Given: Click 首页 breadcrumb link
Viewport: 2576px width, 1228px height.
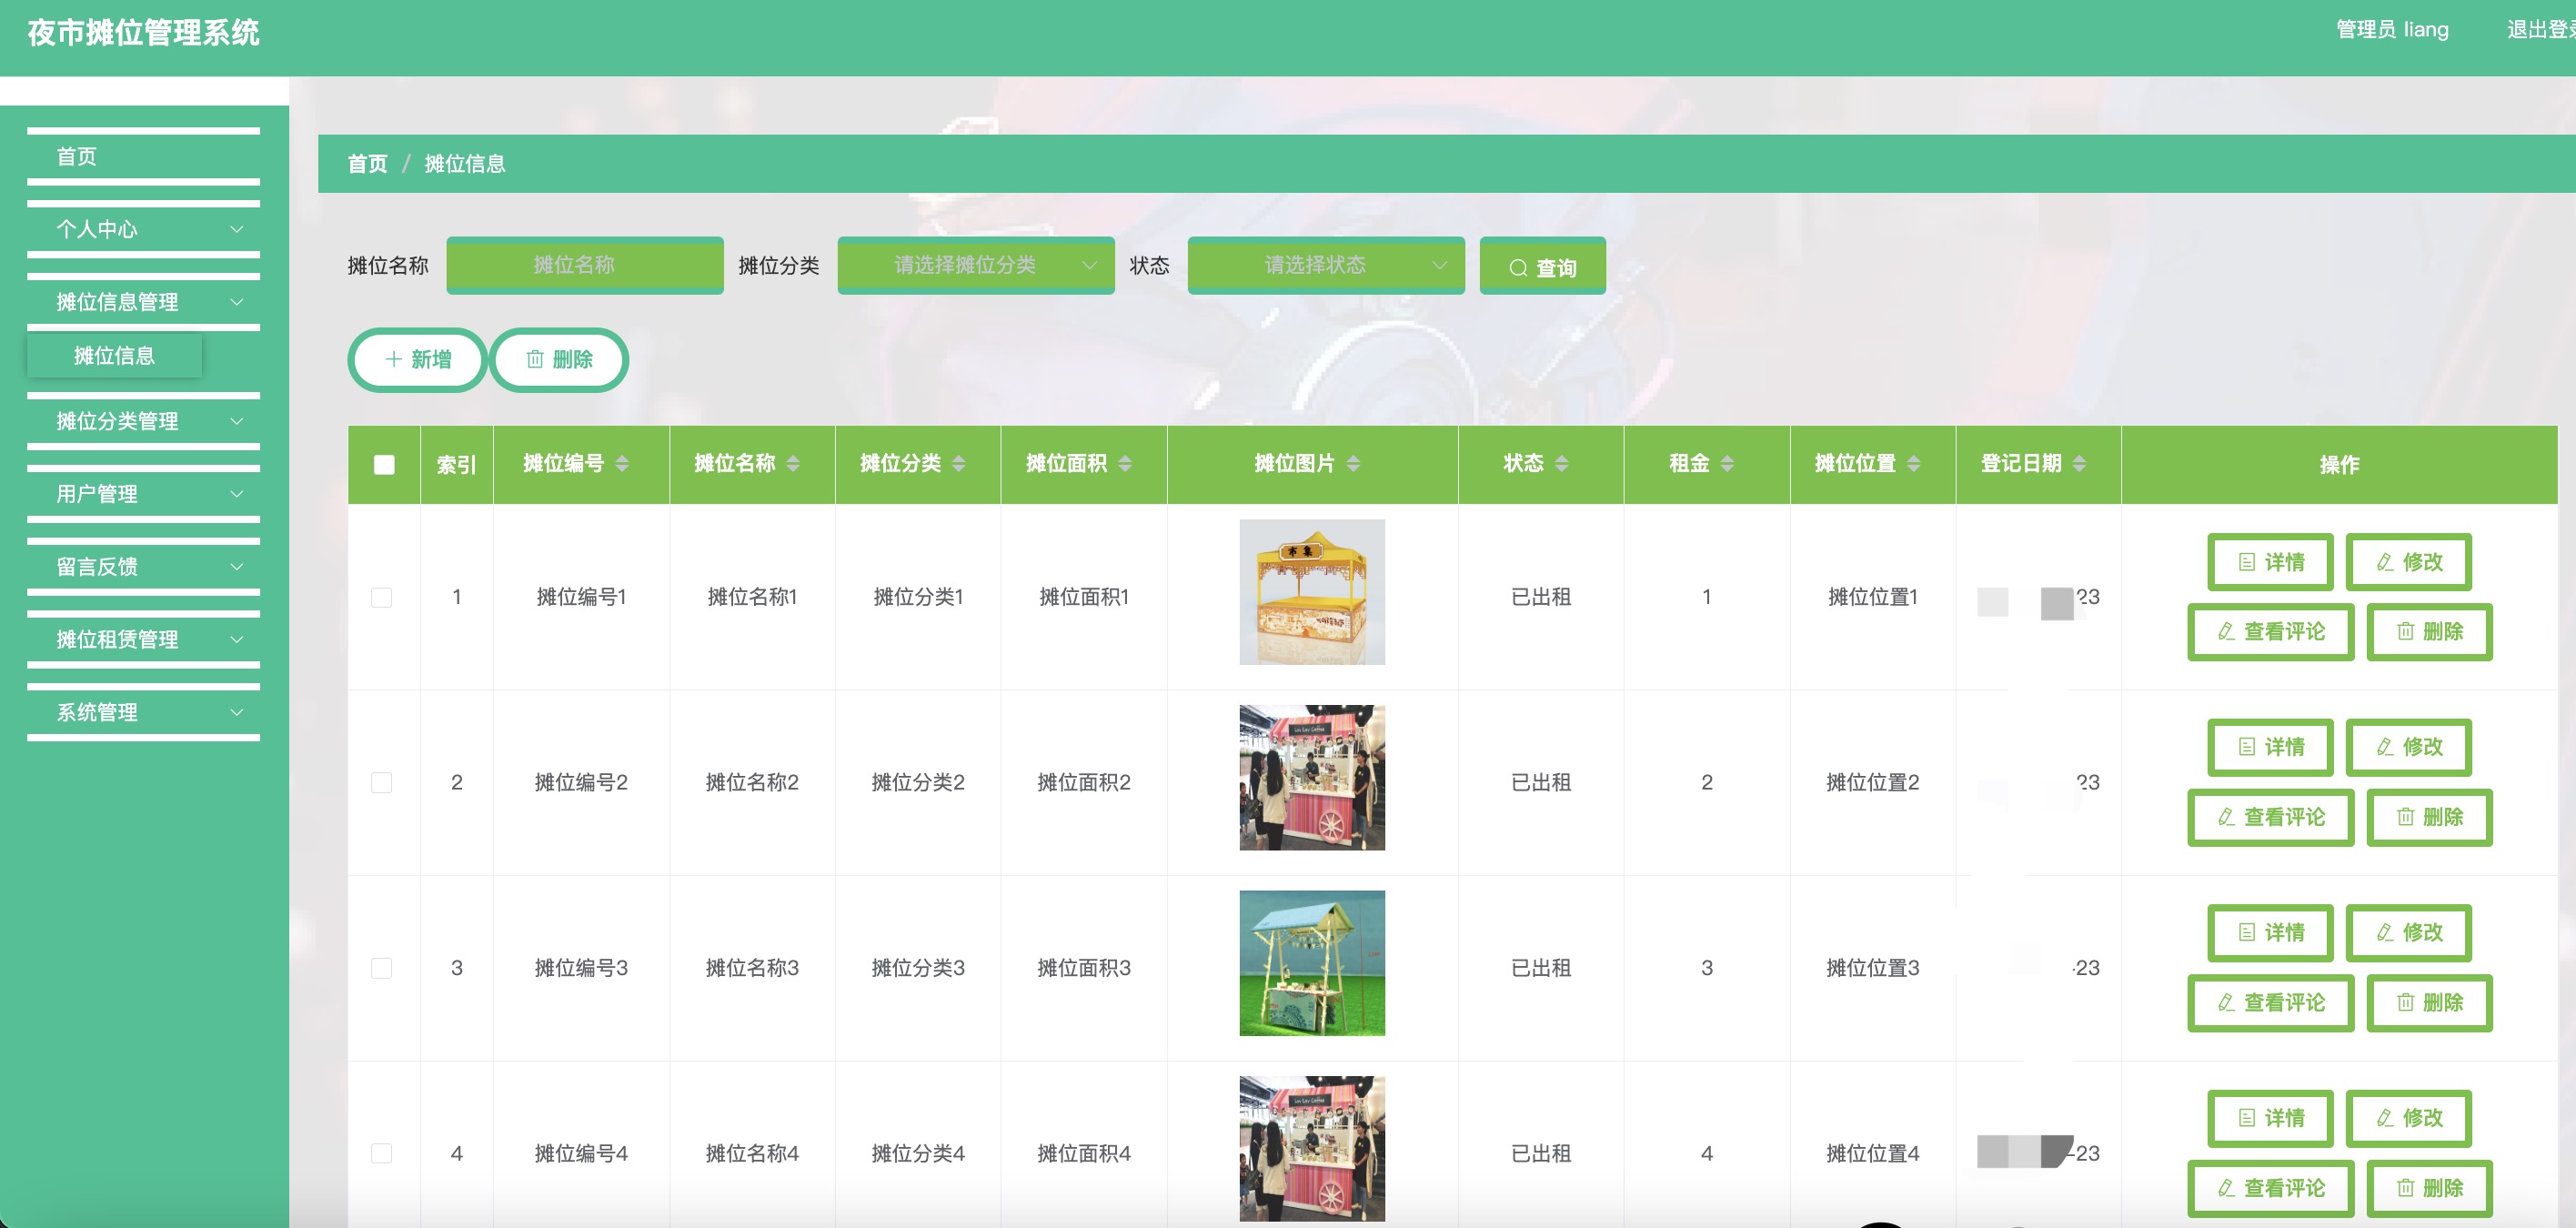Looking at the screenshot, I should (367, 164).
